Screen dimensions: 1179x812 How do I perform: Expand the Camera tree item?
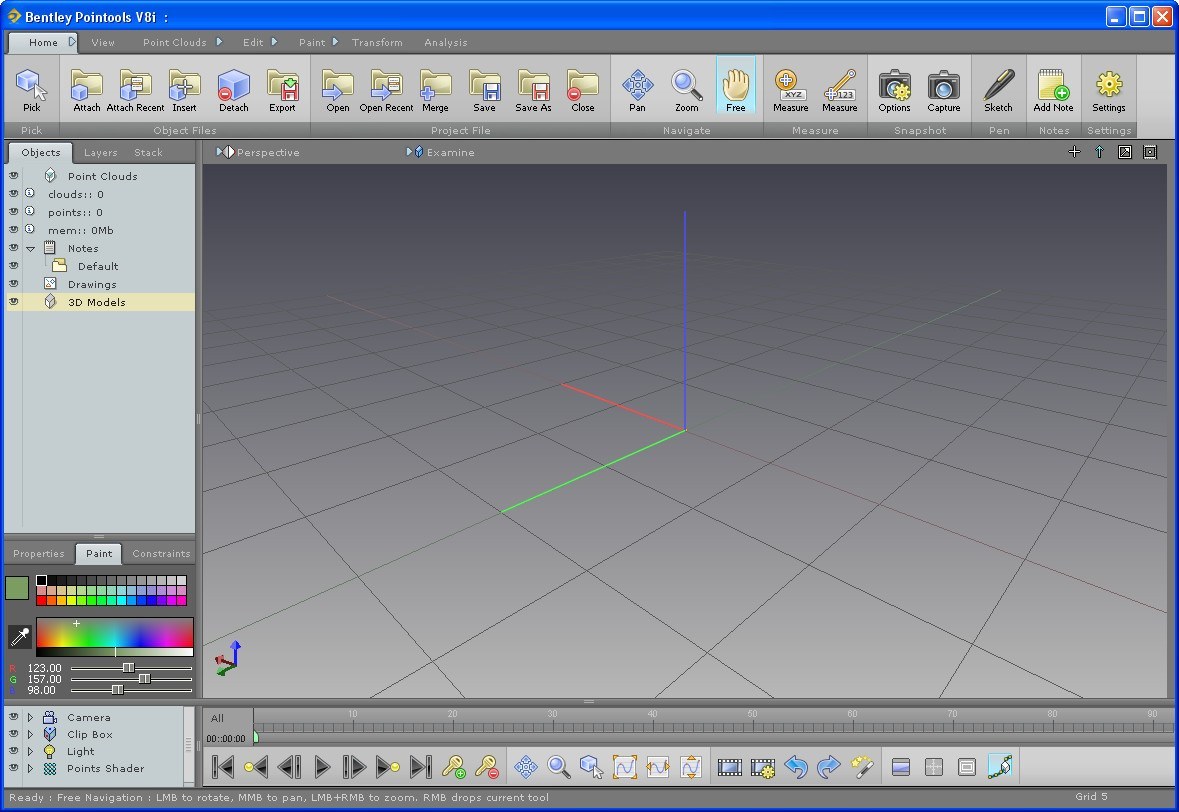point(30,717)
